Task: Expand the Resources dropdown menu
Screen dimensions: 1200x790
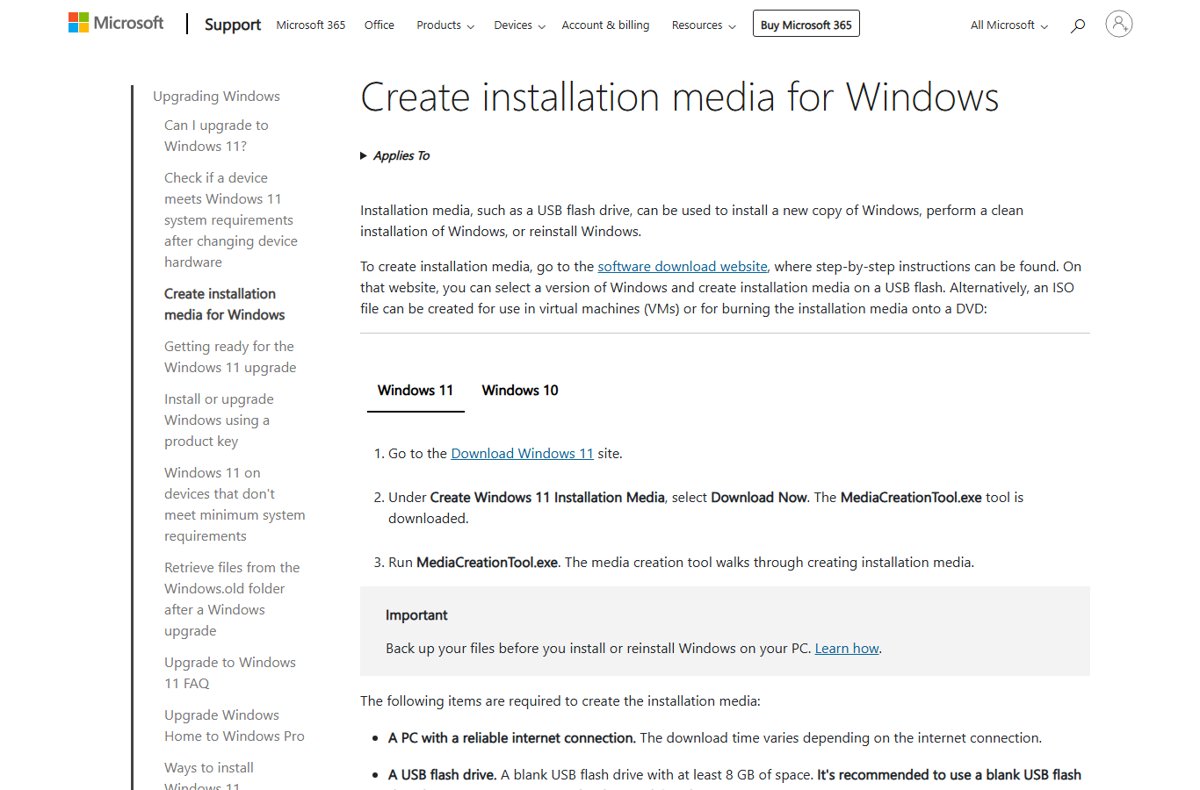Action: coord(703,25)
